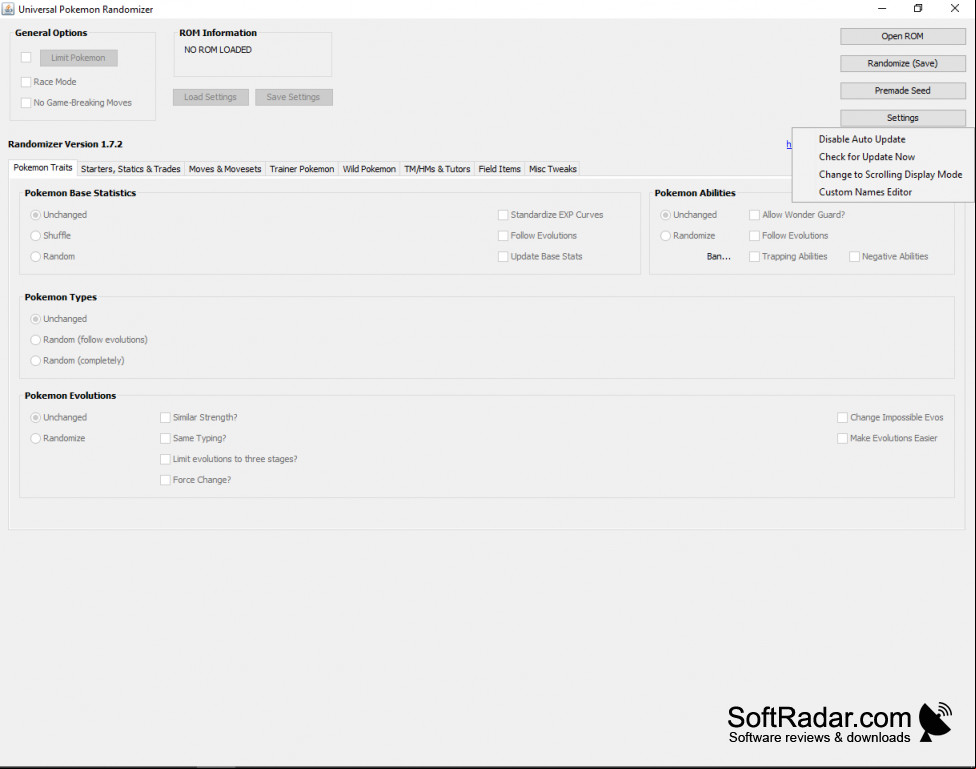Screen dimensions: 976x769
Task: Close the Universal Pokemon Randomizer window
Action: [955, 9]
